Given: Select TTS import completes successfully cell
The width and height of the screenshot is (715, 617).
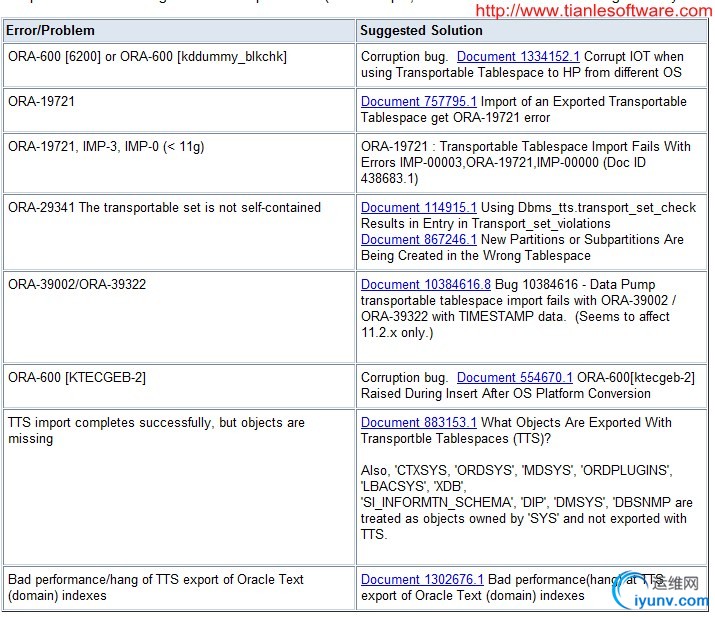Looking at the screenshot, I should [x=179, y=487].
